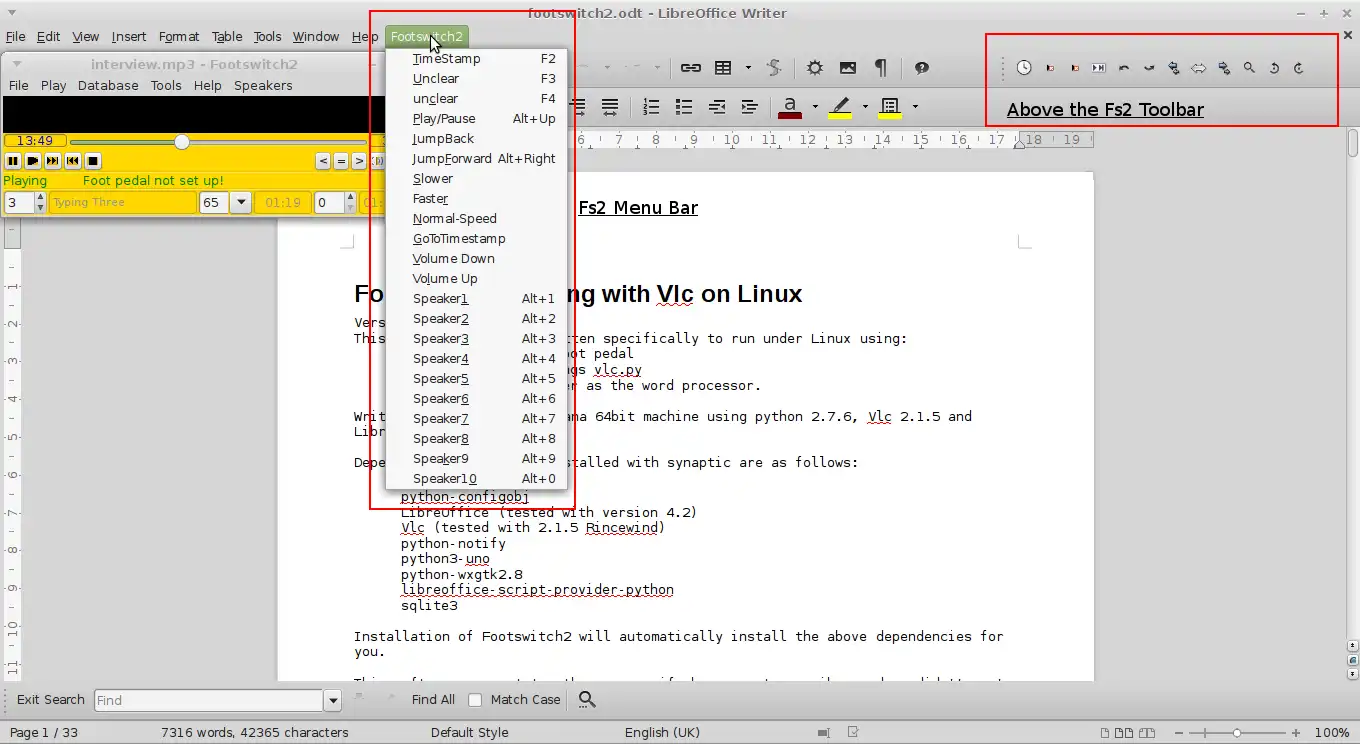Toggle insert mode indicator in status bar
Image resolution: width=1360 pixels, height=744 pixels.
pyautogui.click(x=825, y=733)
